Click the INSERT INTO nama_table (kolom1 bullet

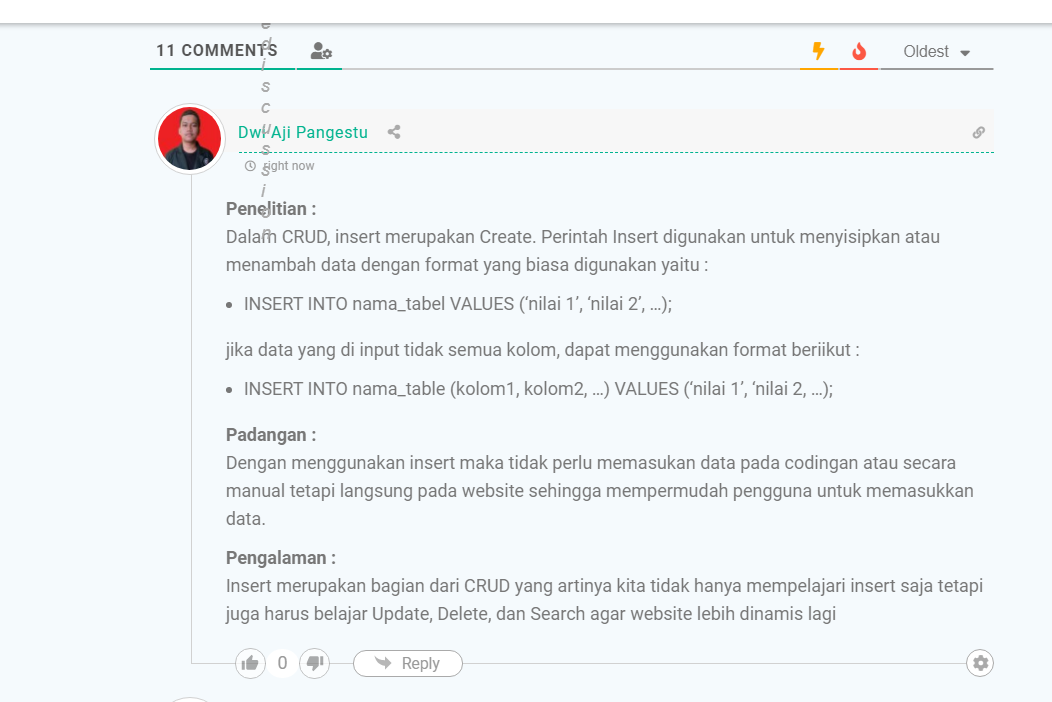click(x=538, y=389)
